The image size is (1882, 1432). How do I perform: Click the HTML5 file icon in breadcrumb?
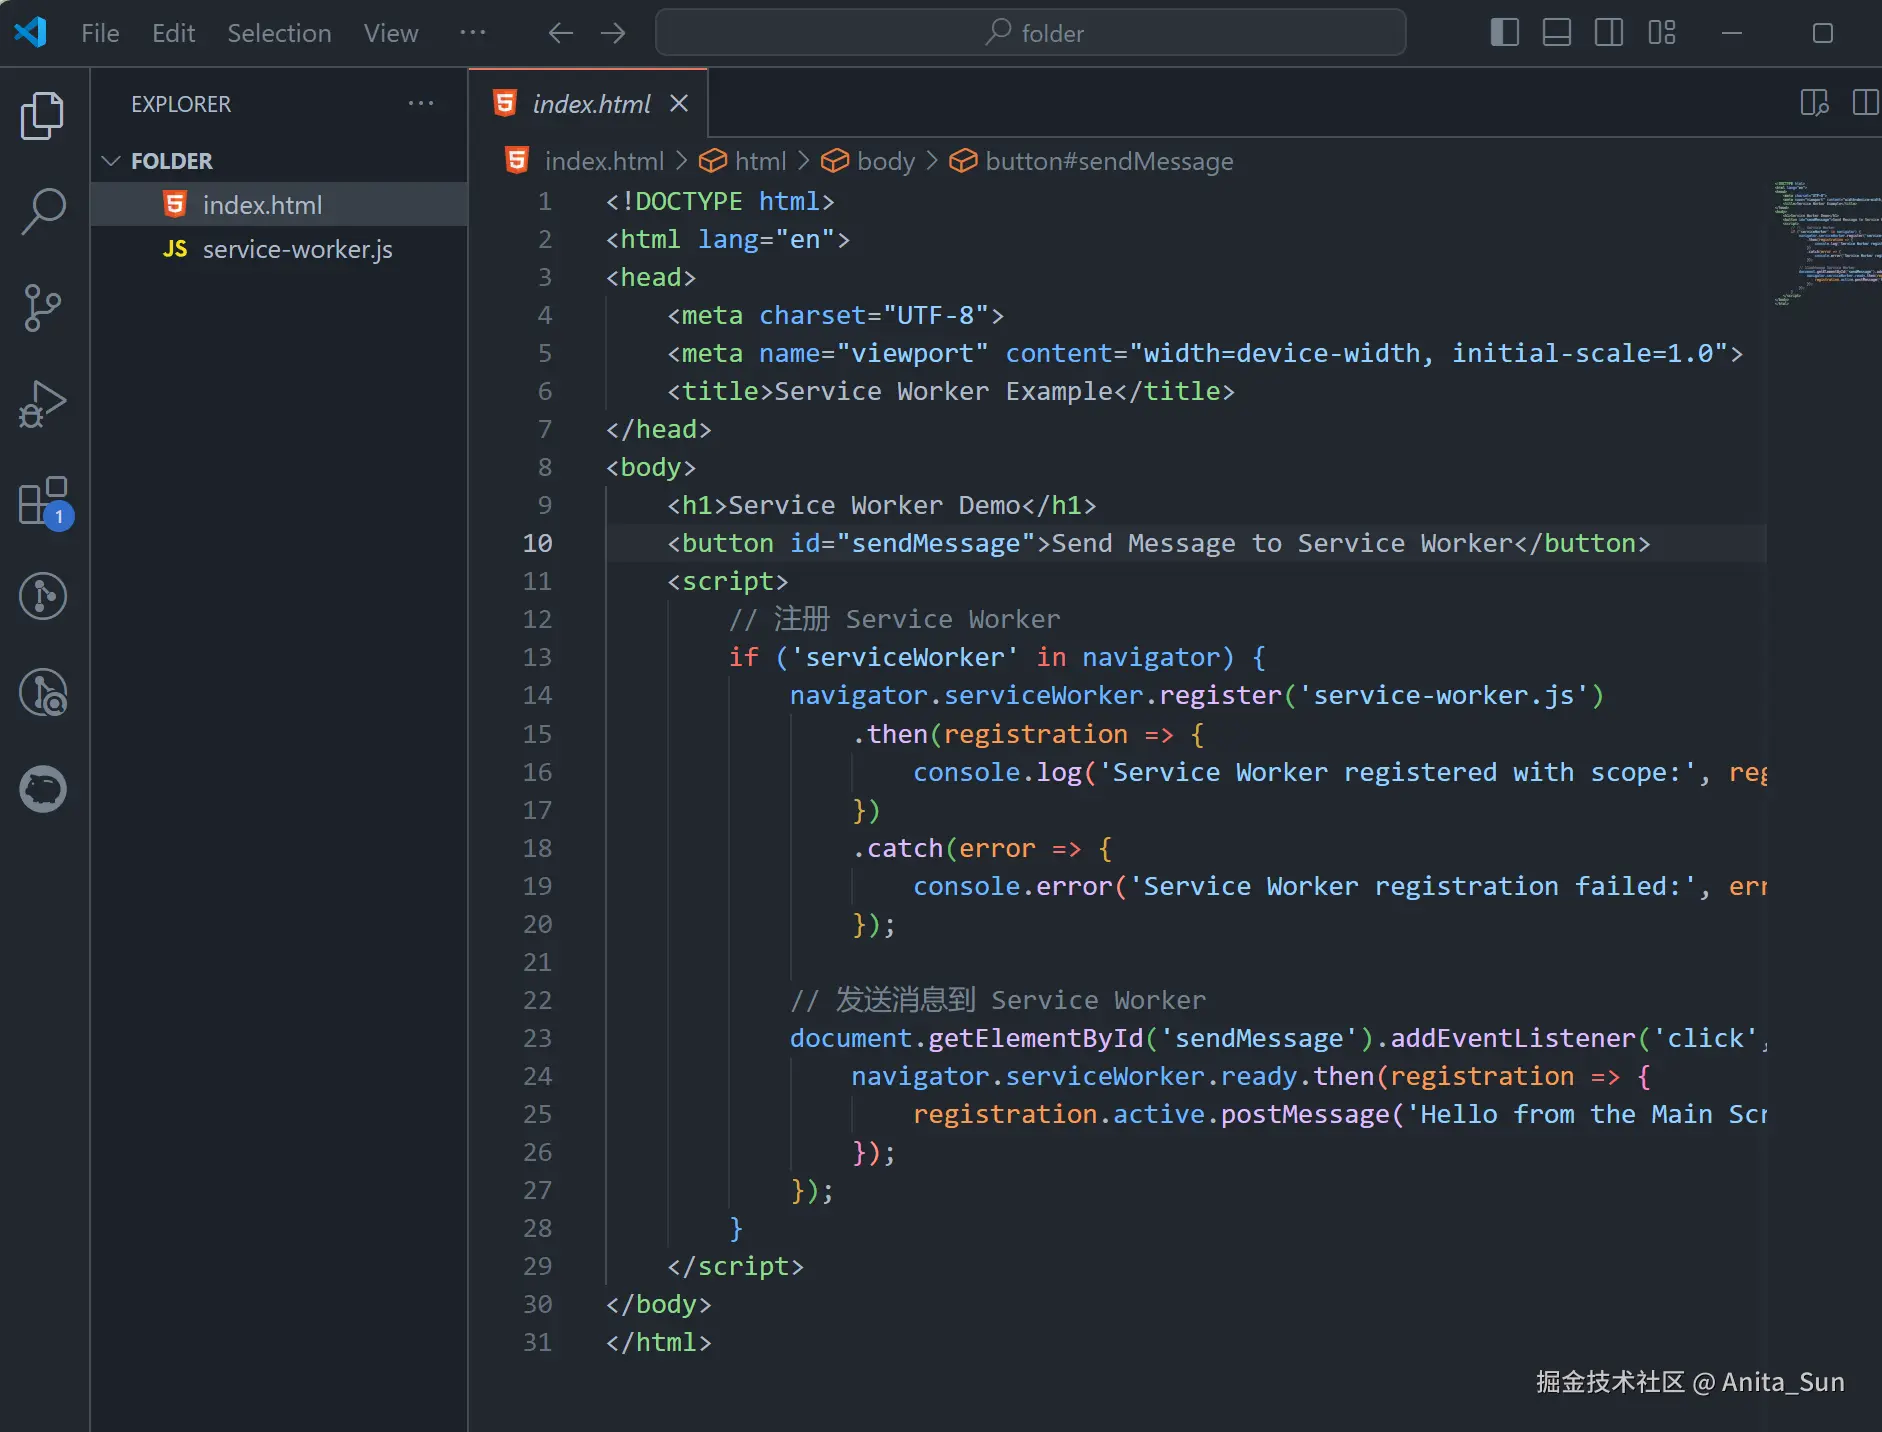pyautogui.click(x=517, y=160)
